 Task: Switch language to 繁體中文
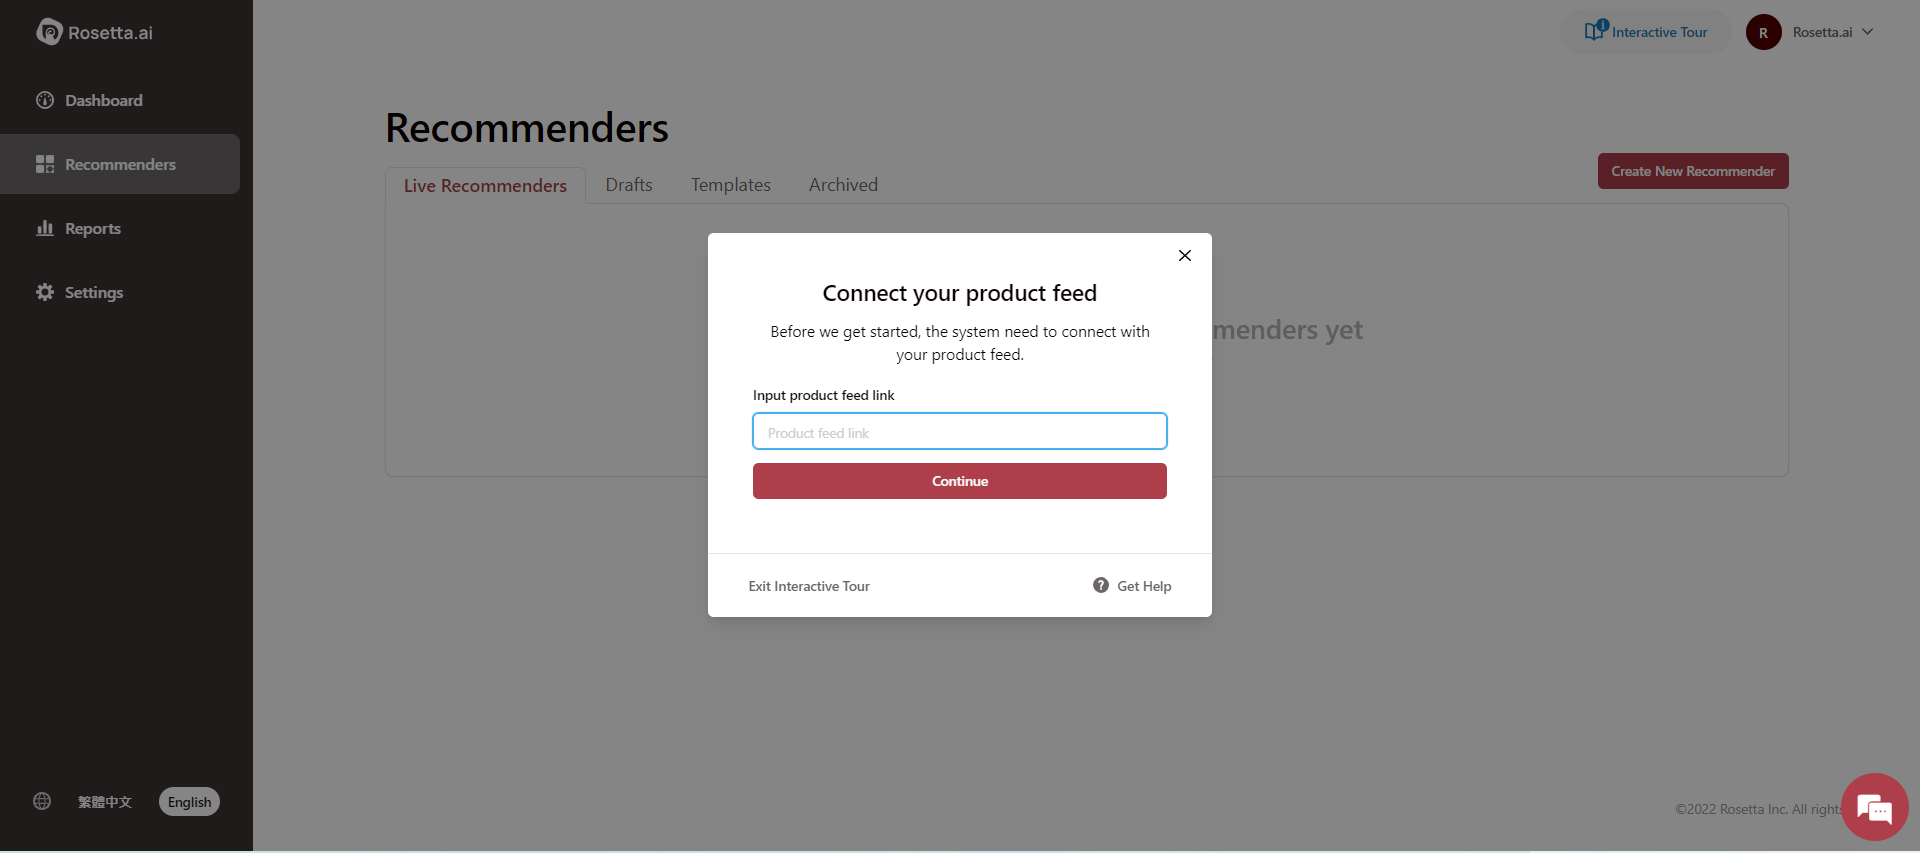pyautogui.click(x=105, y=802)
